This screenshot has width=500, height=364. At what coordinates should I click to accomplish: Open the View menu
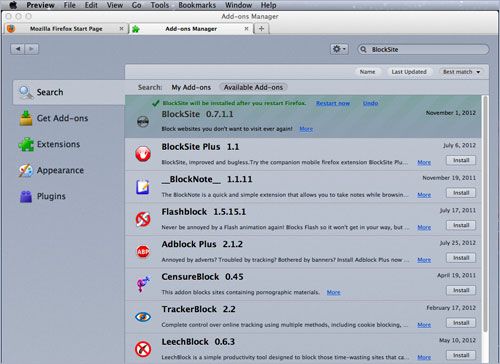pyautogui.click(x=115, y=5)
